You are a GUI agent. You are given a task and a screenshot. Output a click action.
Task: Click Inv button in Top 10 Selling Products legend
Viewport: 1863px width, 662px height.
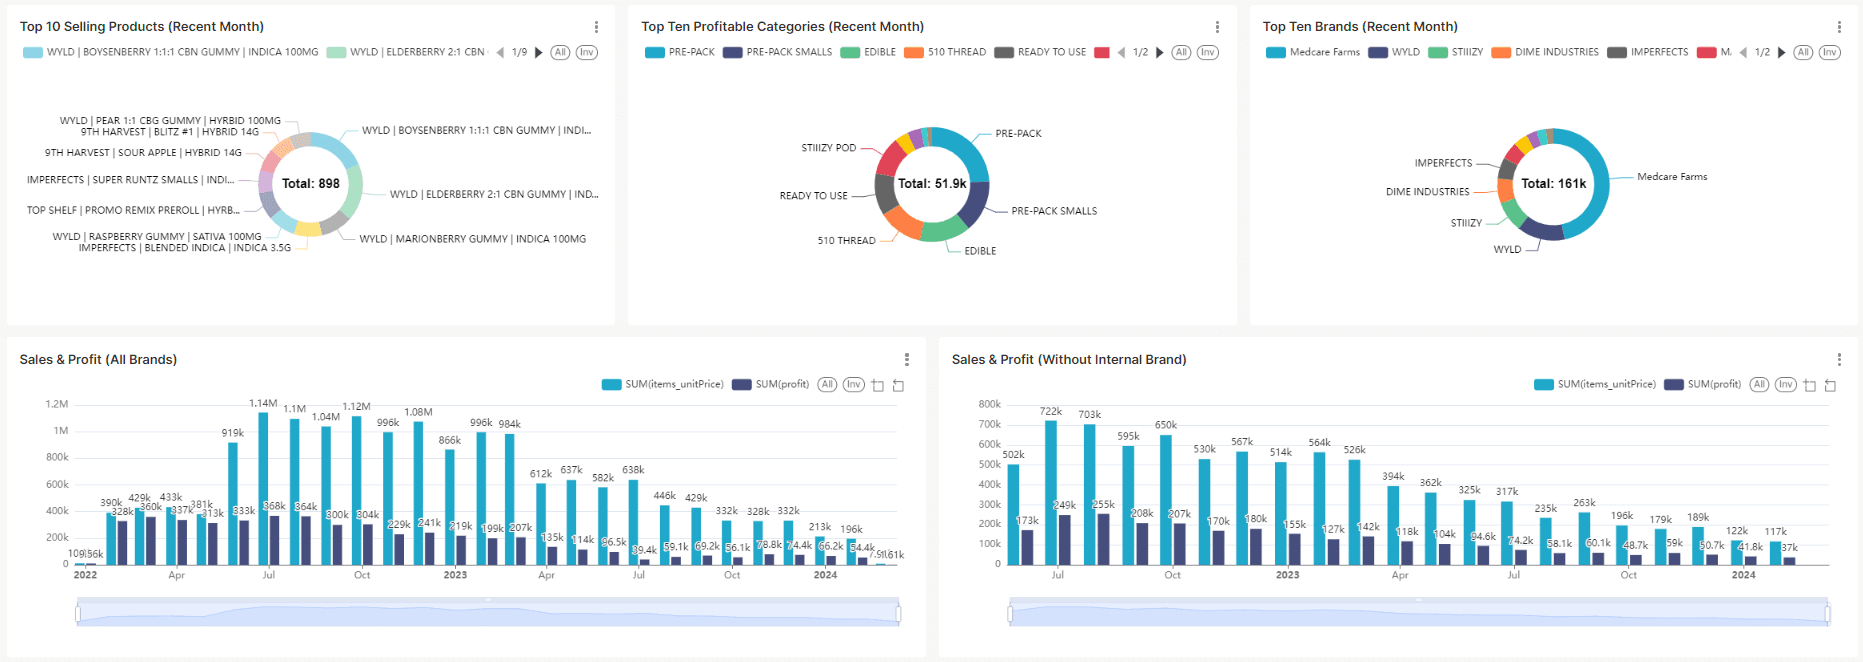point(587,53)
